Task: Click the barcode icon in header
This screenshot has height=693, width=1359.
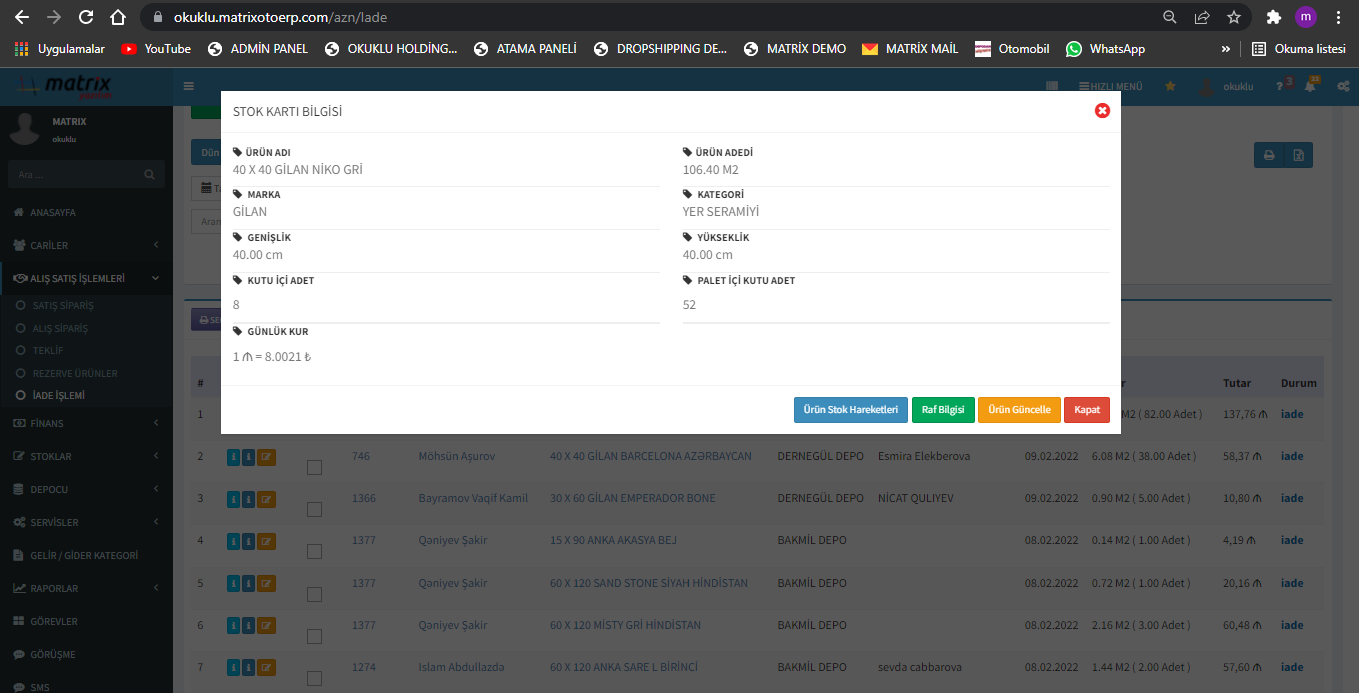Action: [x=1052, y=87]
